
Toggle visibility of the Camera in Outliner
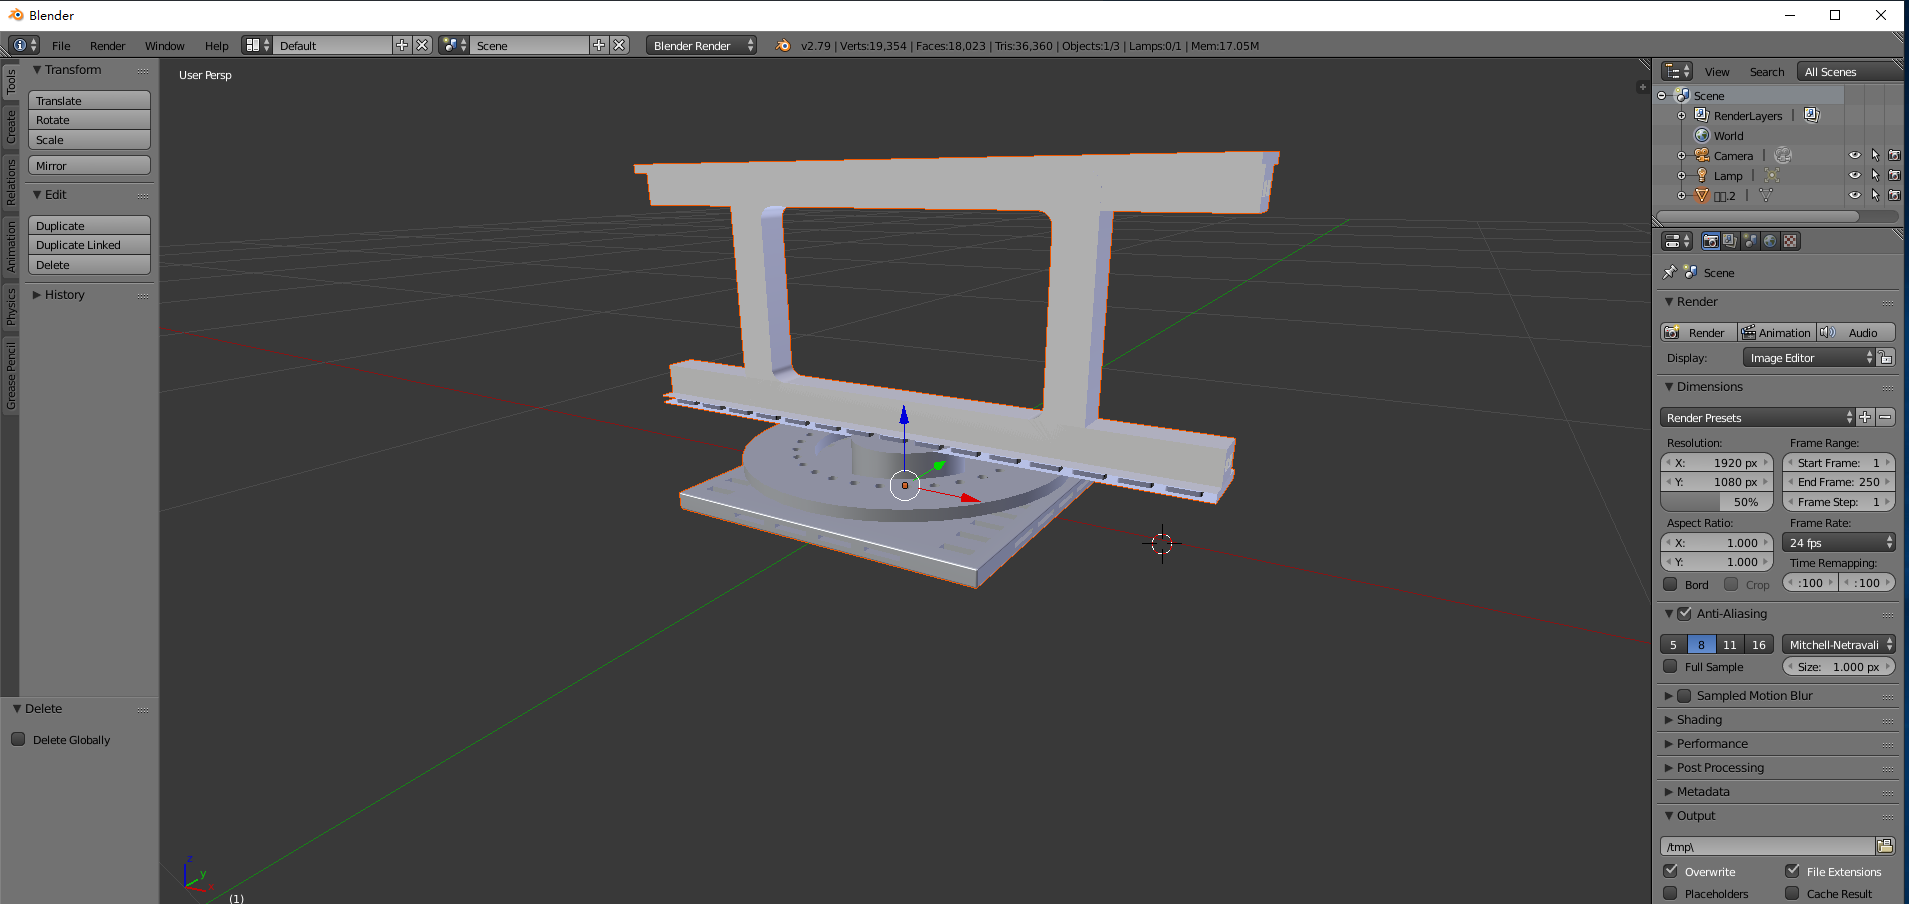click(x=1855, y=156)
